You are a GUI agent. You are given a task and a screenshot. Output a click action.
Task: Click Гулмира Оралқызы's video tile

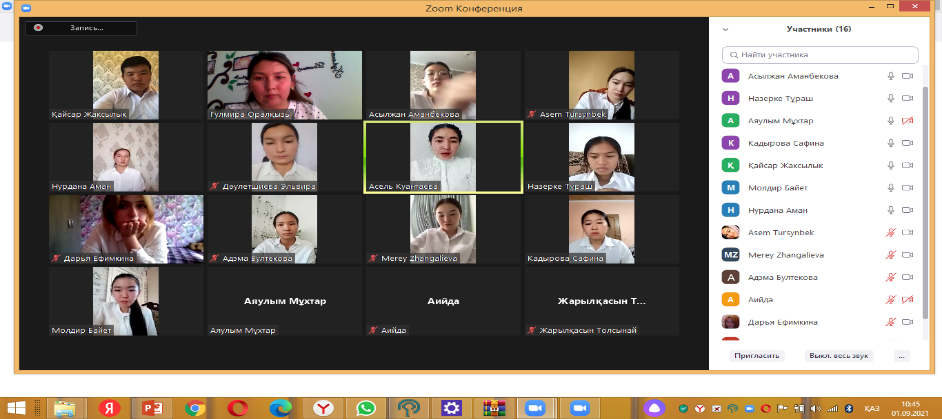point(284,84)
